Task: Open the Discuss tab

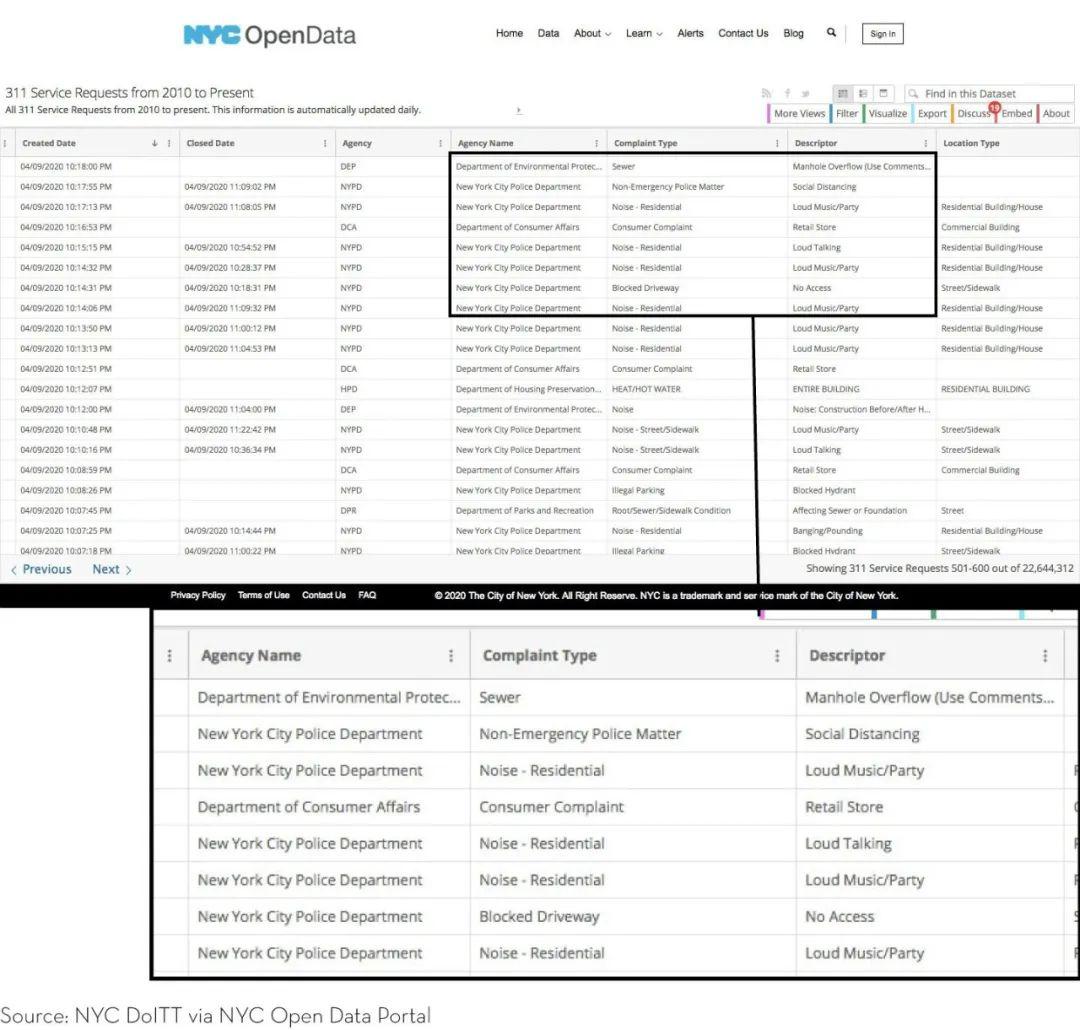Action: coord(973,114)
